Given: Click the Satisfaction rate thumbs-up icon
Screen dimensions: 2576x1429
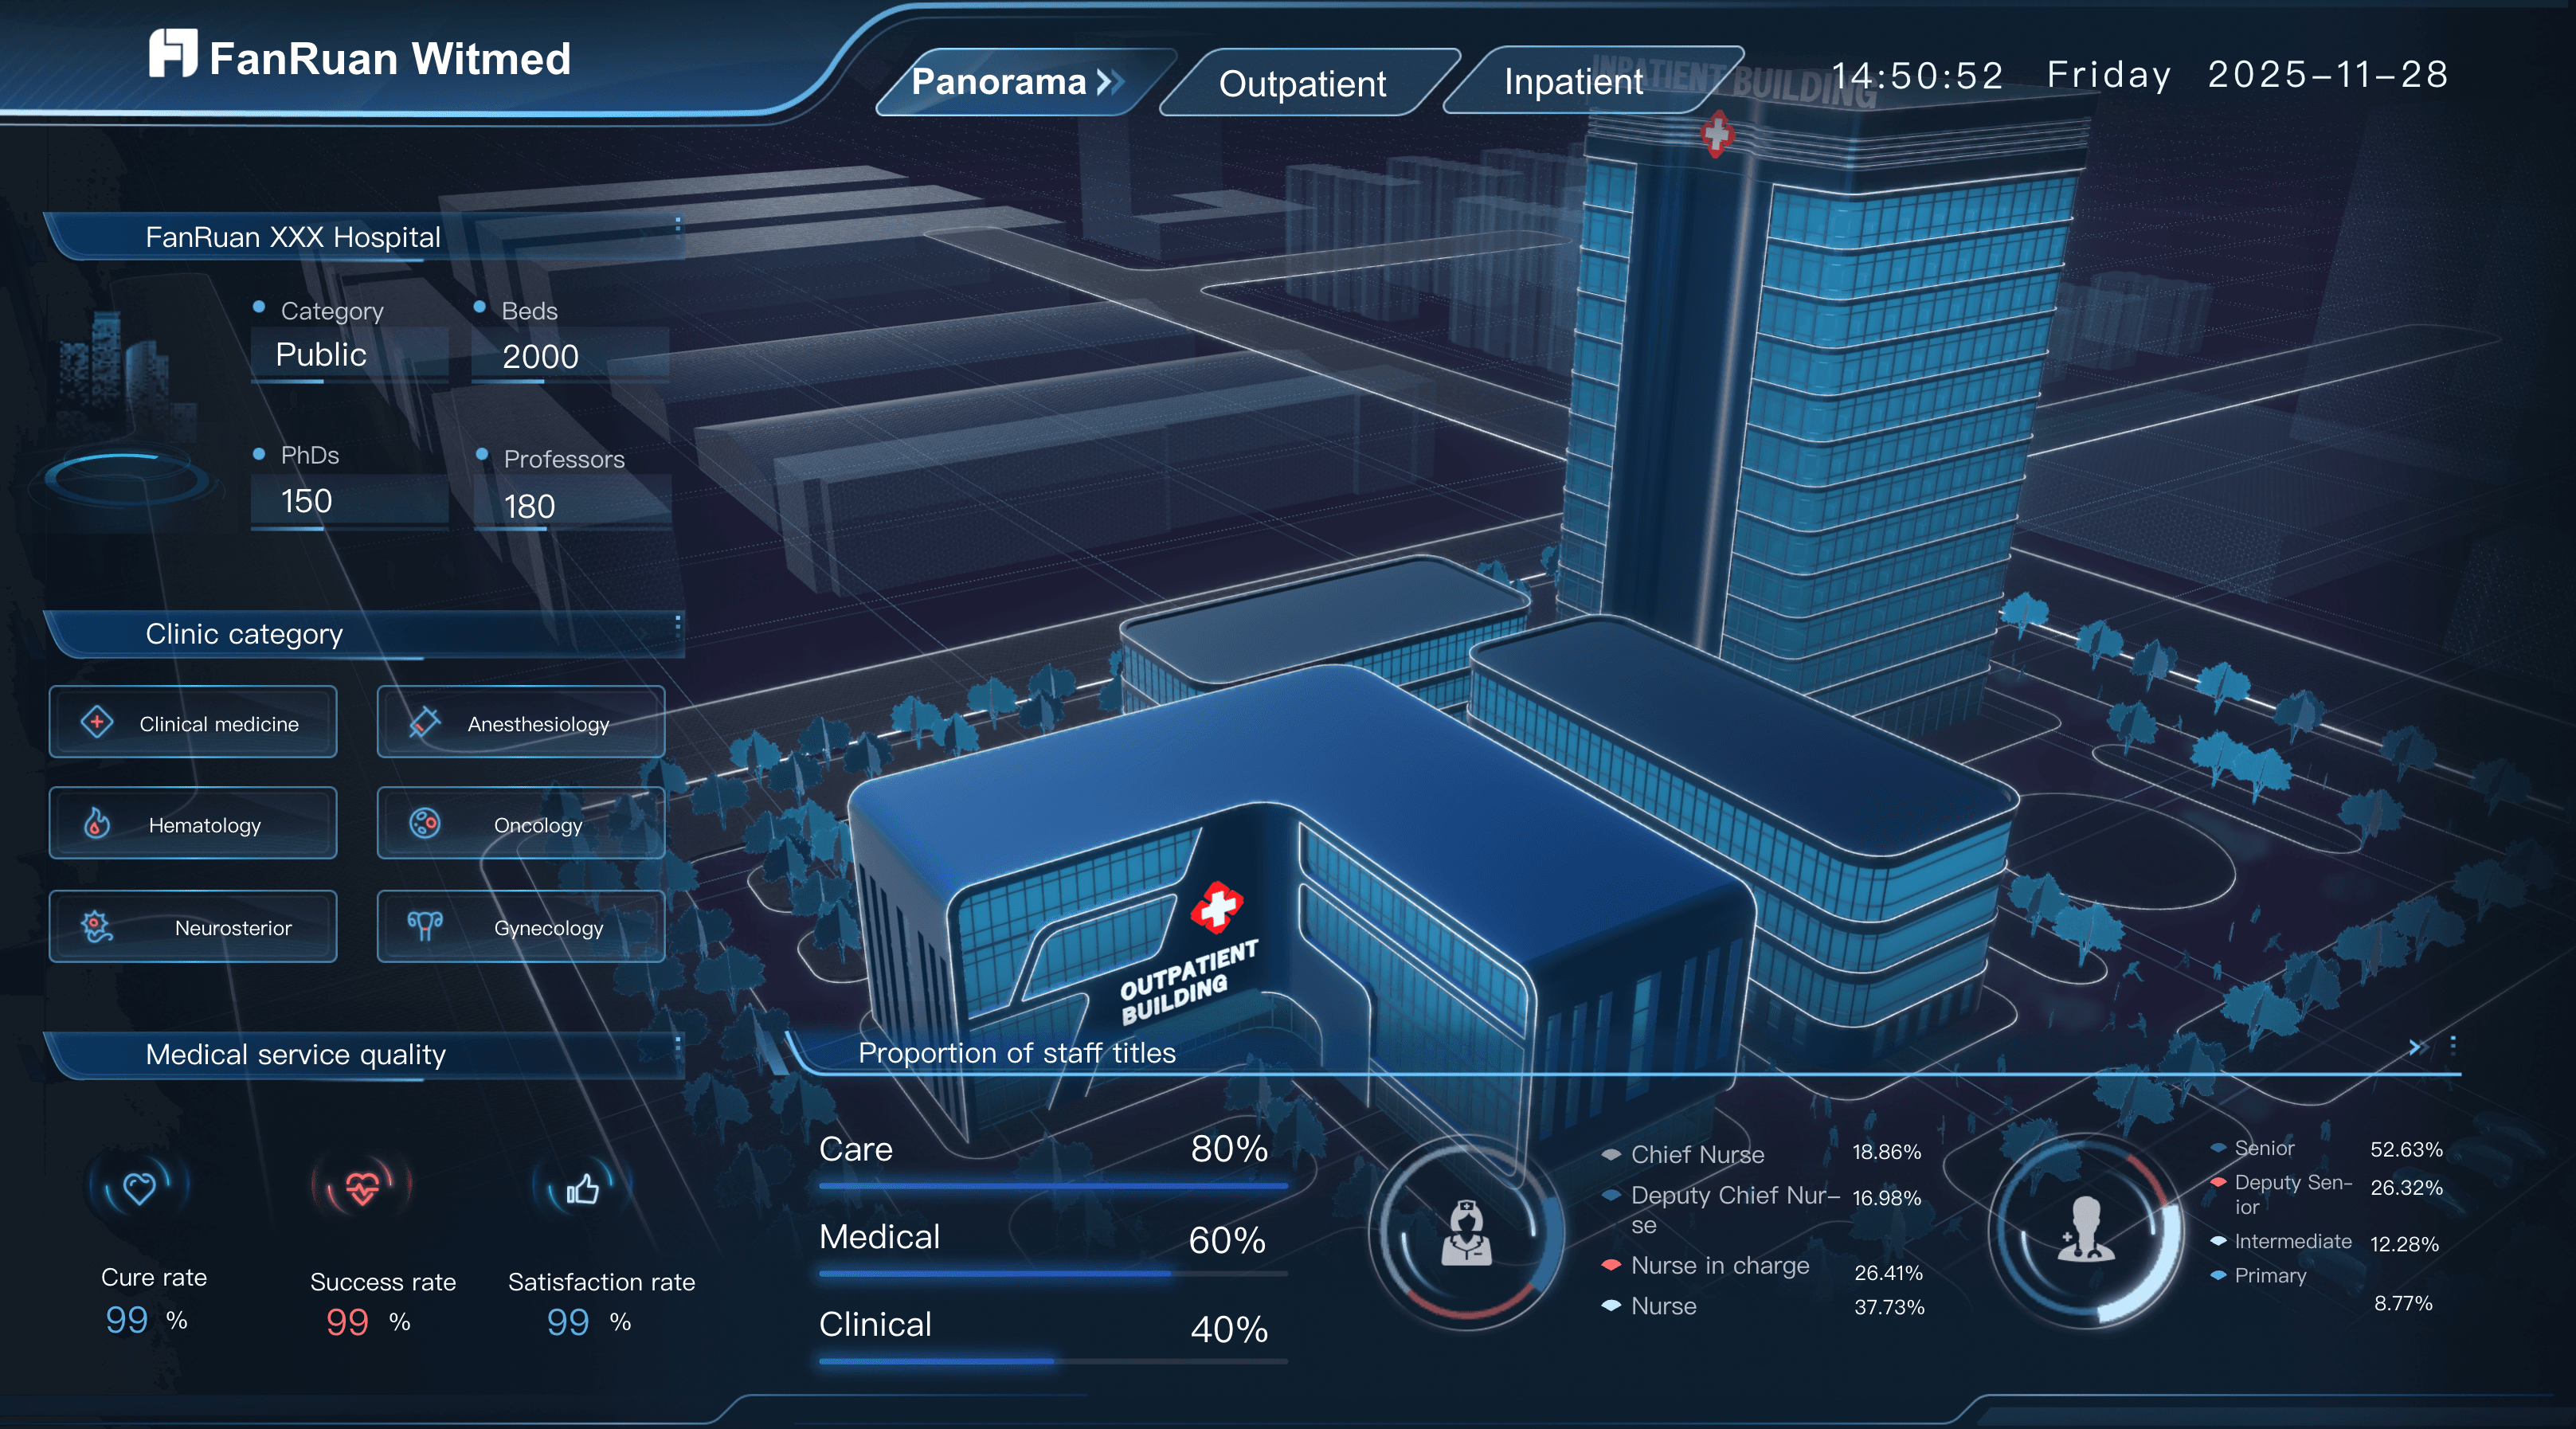Looking at the screenshot, I should point(582,1188).
